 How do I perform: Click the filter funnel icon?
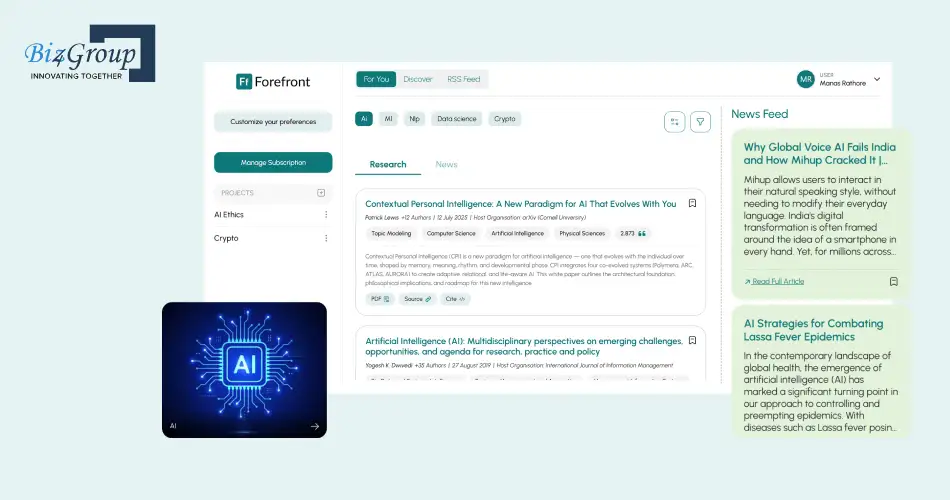[700, 122]
